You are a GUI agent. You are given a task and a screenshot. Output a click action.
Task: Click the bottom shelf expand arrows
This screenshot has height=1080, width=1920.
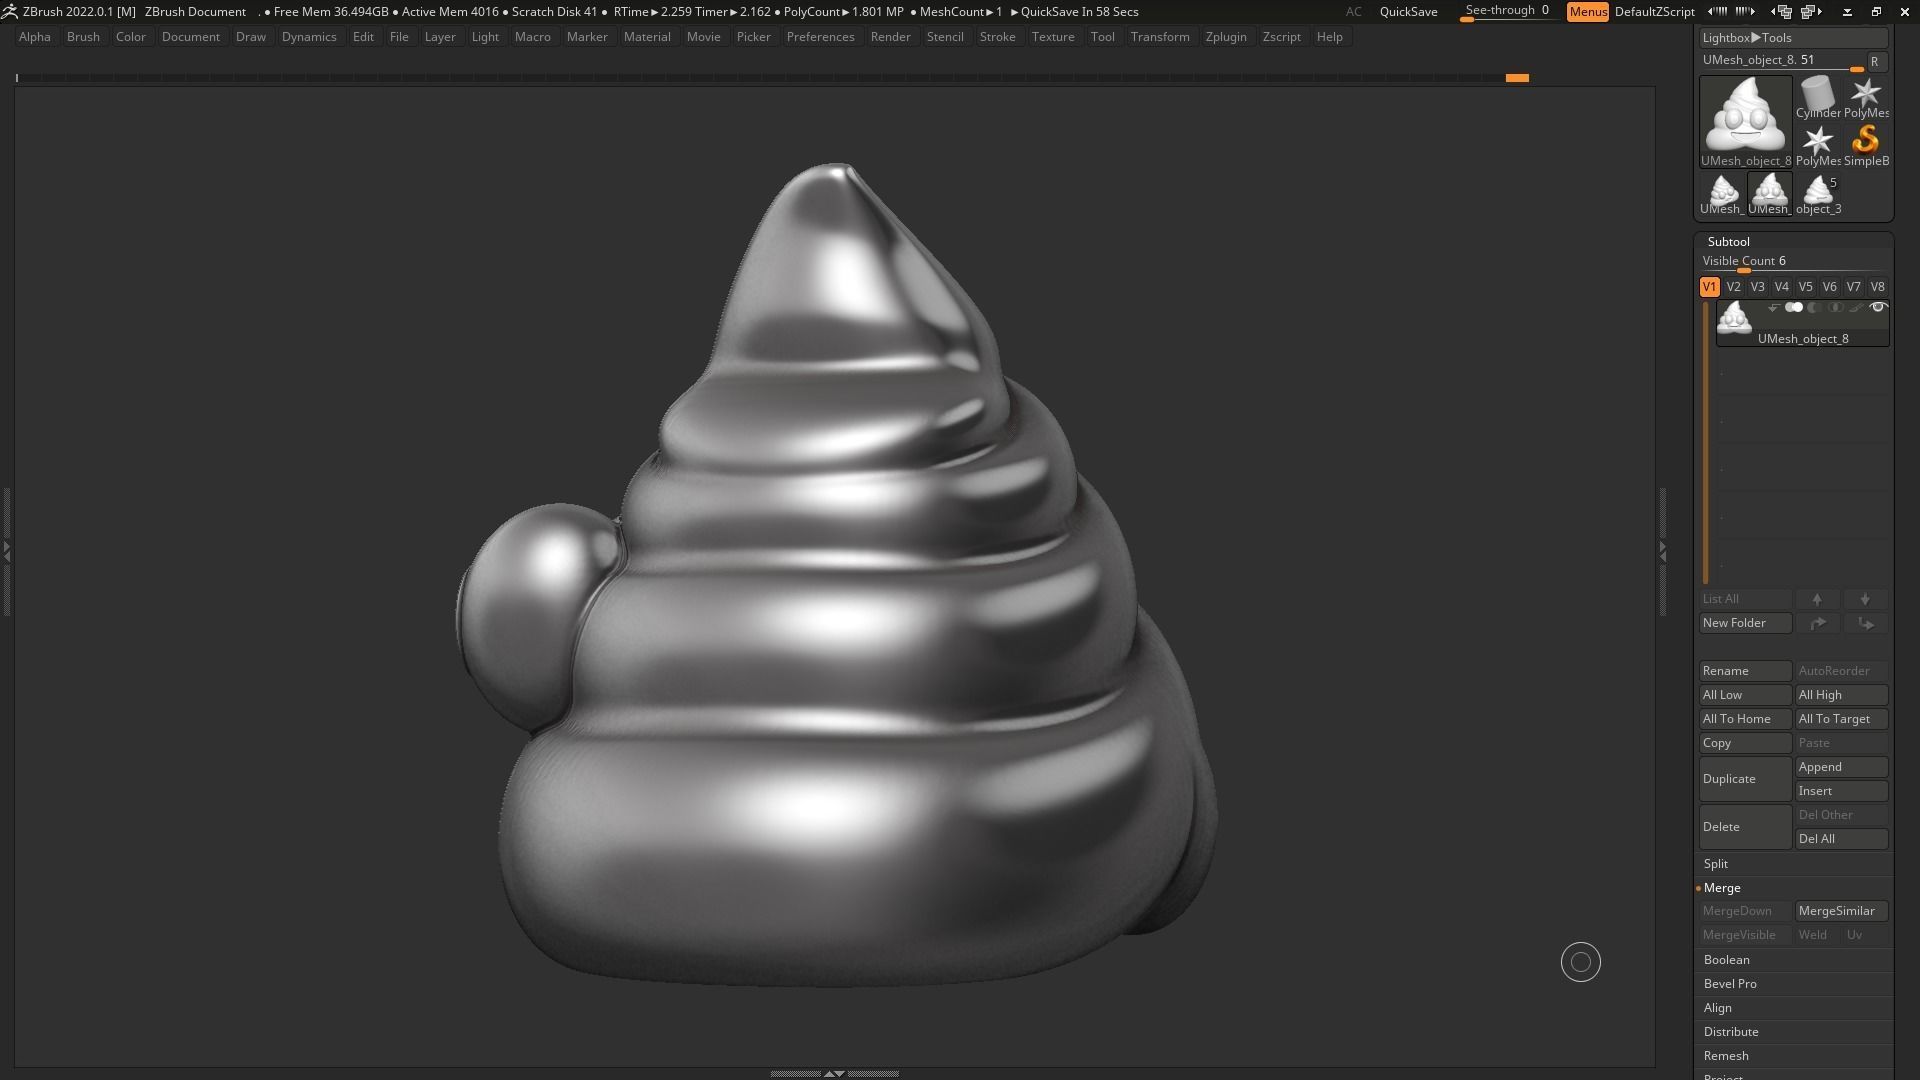tap(834, 1073)
